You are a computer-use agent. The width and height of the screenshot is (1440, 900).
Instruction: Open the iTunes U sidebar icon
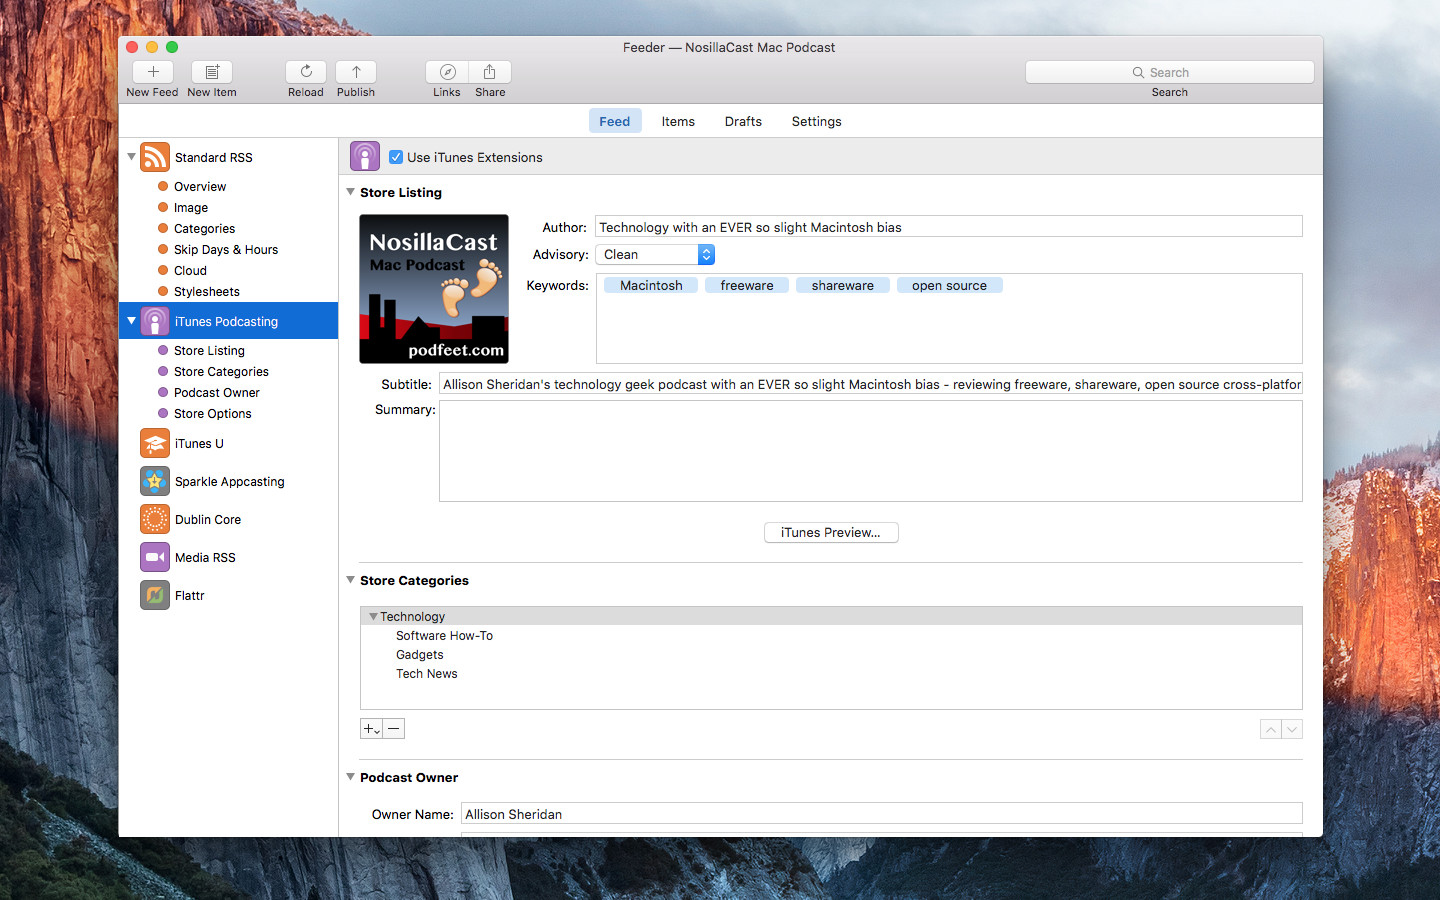(x=155, y=443)
